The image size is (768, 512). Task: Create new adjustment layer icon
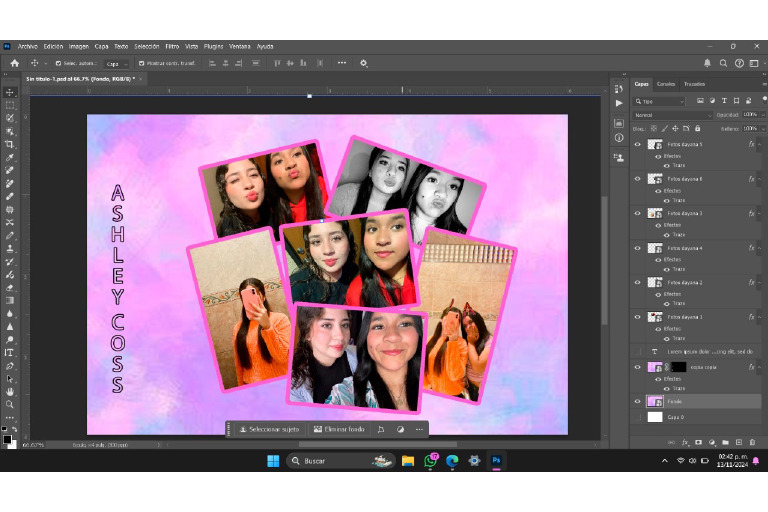click(x=712, y=442)
